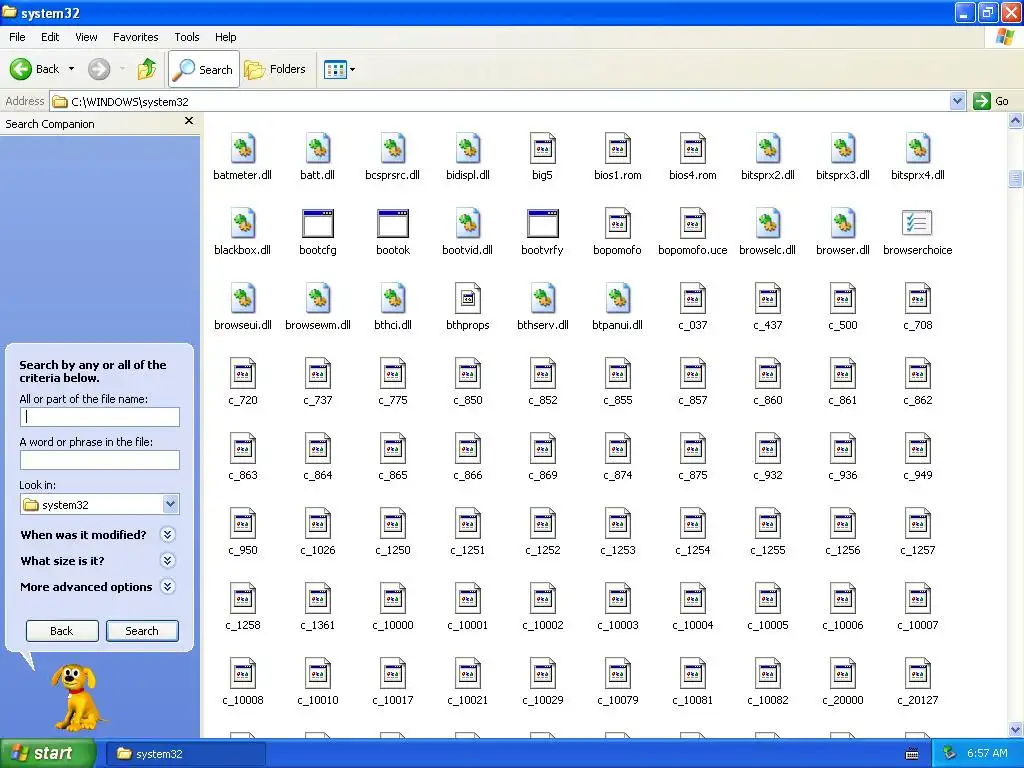Click the address bar path field

click(500, 101)
